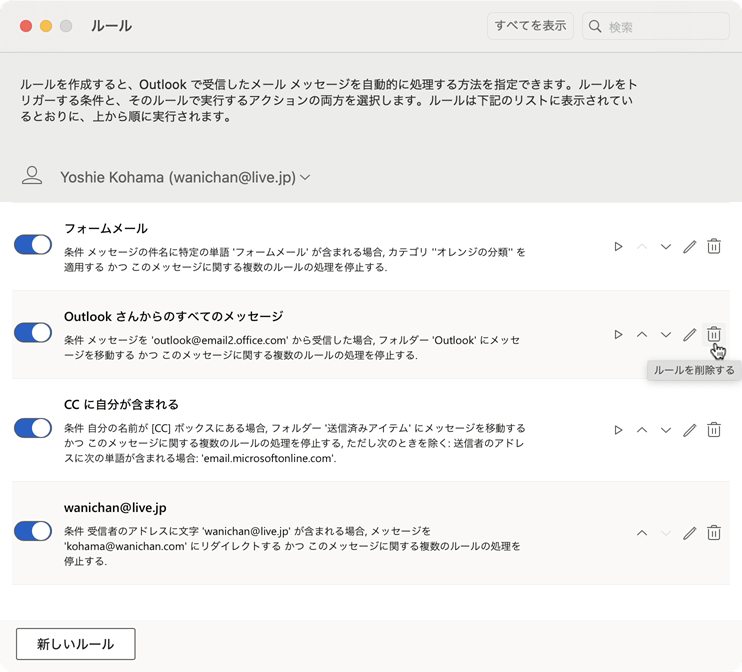Click the すべてを表示 button
Screen dimensions: 742x672
click(x=530, y=26)
